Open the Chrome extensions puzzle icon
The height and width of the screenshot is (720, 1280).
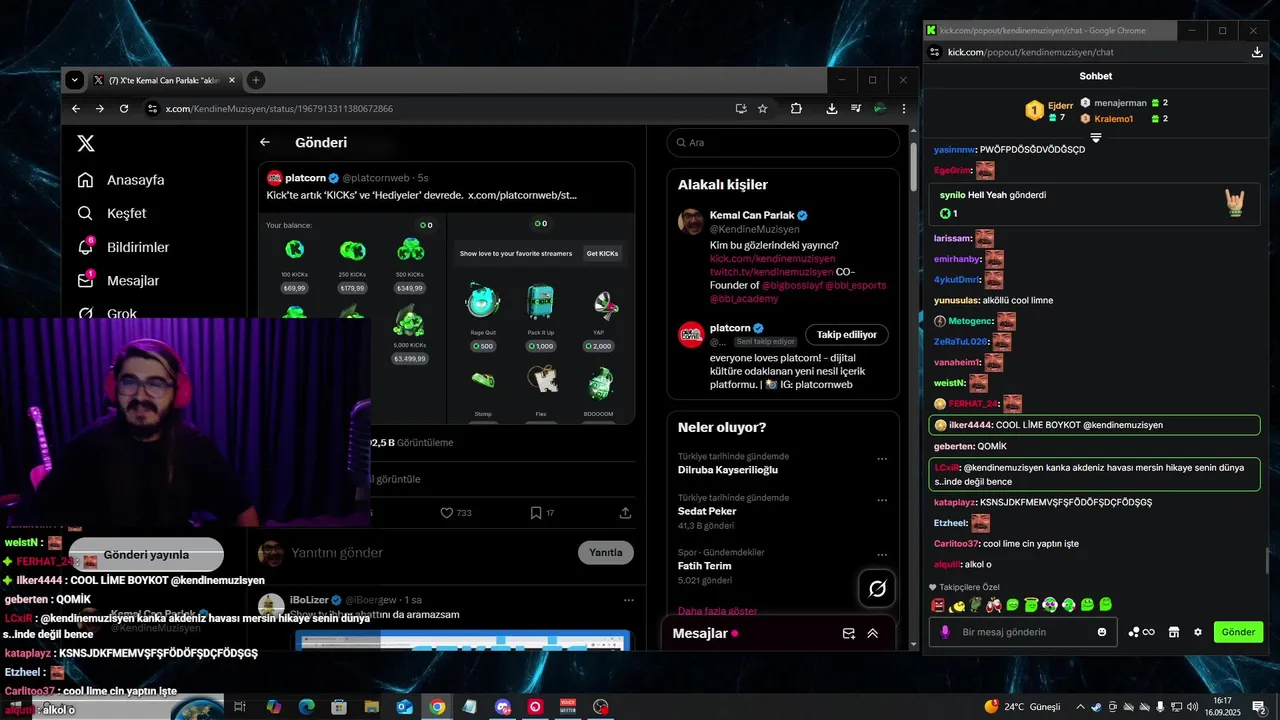(x=796, y=108)
